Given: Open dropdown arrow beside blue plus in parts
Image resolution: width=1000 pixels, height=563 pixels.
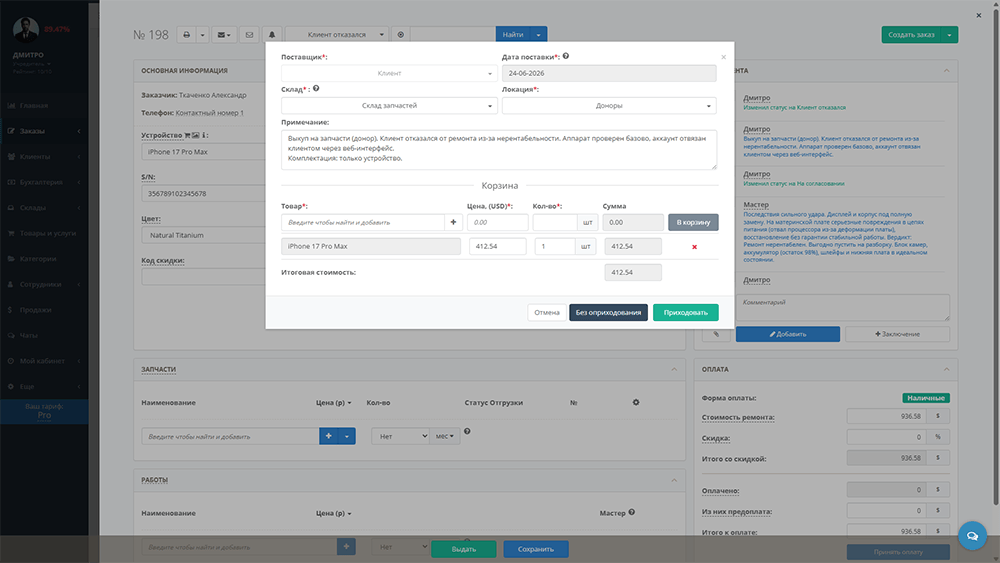Looking at the screenshot, I should pyautogui.click(x=347, y=436).
